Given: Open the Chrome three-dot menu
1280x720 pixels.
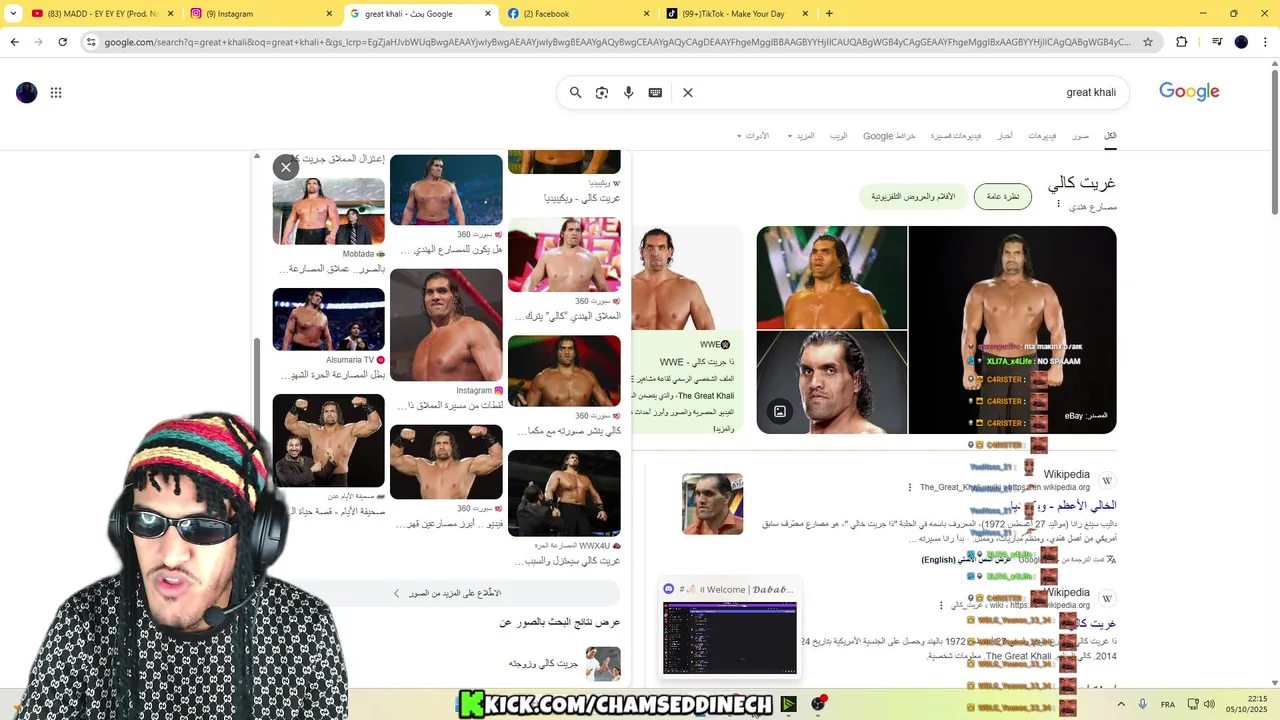Looking at the screenshot, I should click(1266, 42).
